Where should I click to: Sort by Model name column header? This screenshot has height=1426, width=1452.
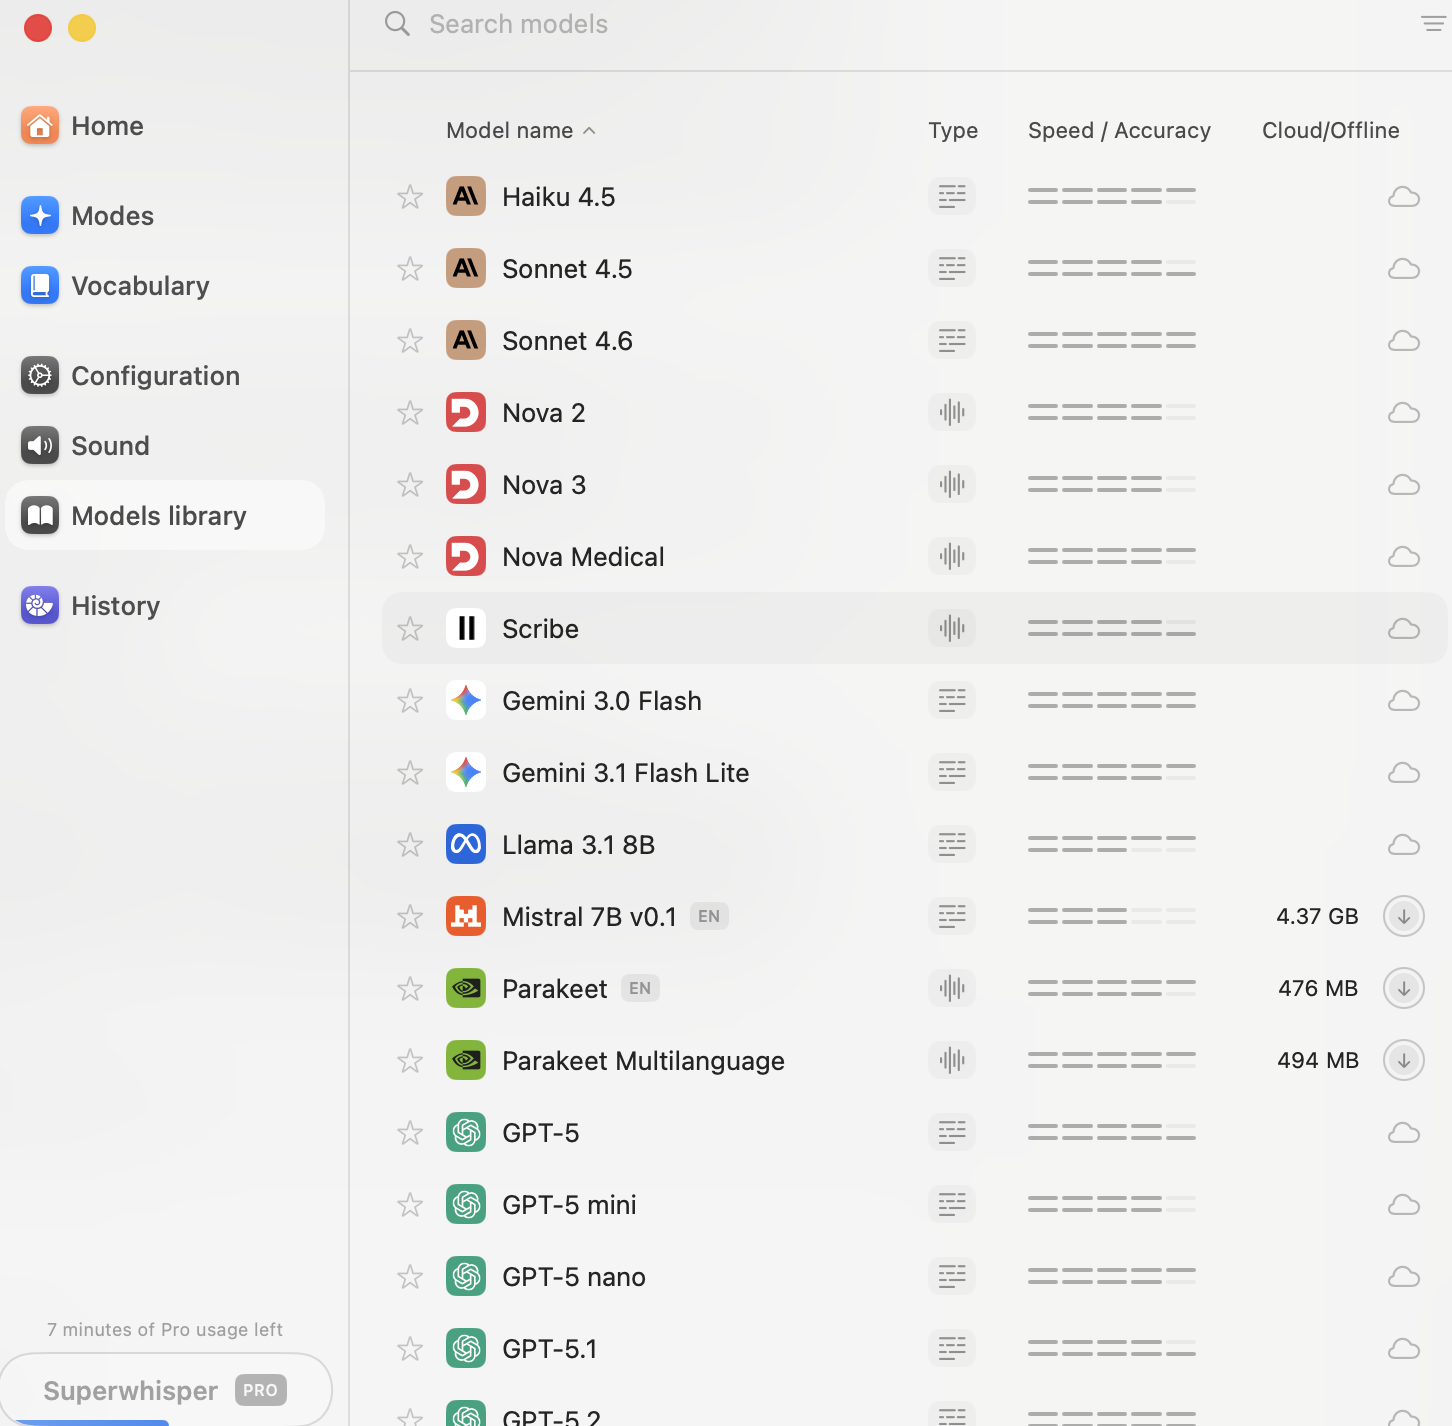[520, 130]
